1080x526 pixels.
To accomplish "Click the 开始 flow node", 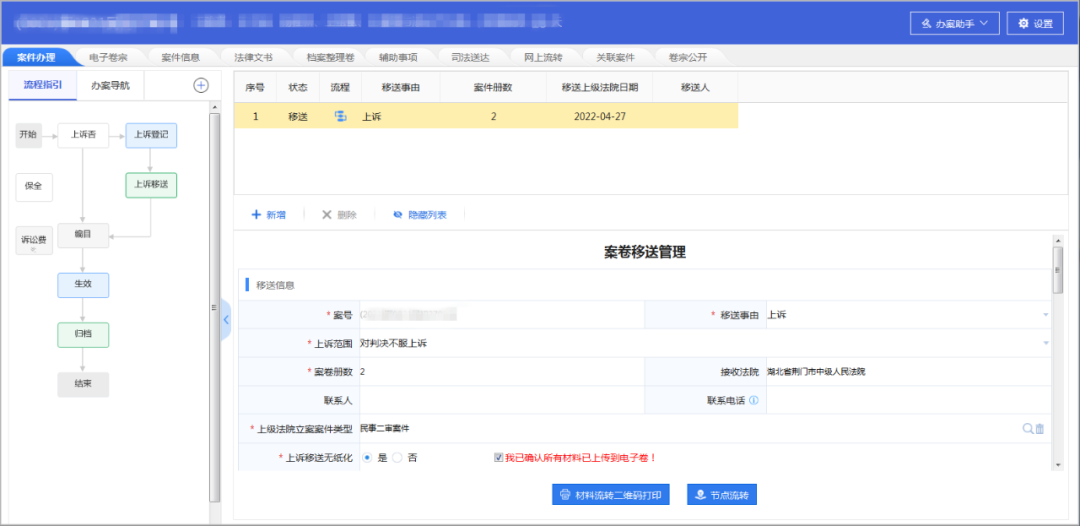I will (28, 136).
